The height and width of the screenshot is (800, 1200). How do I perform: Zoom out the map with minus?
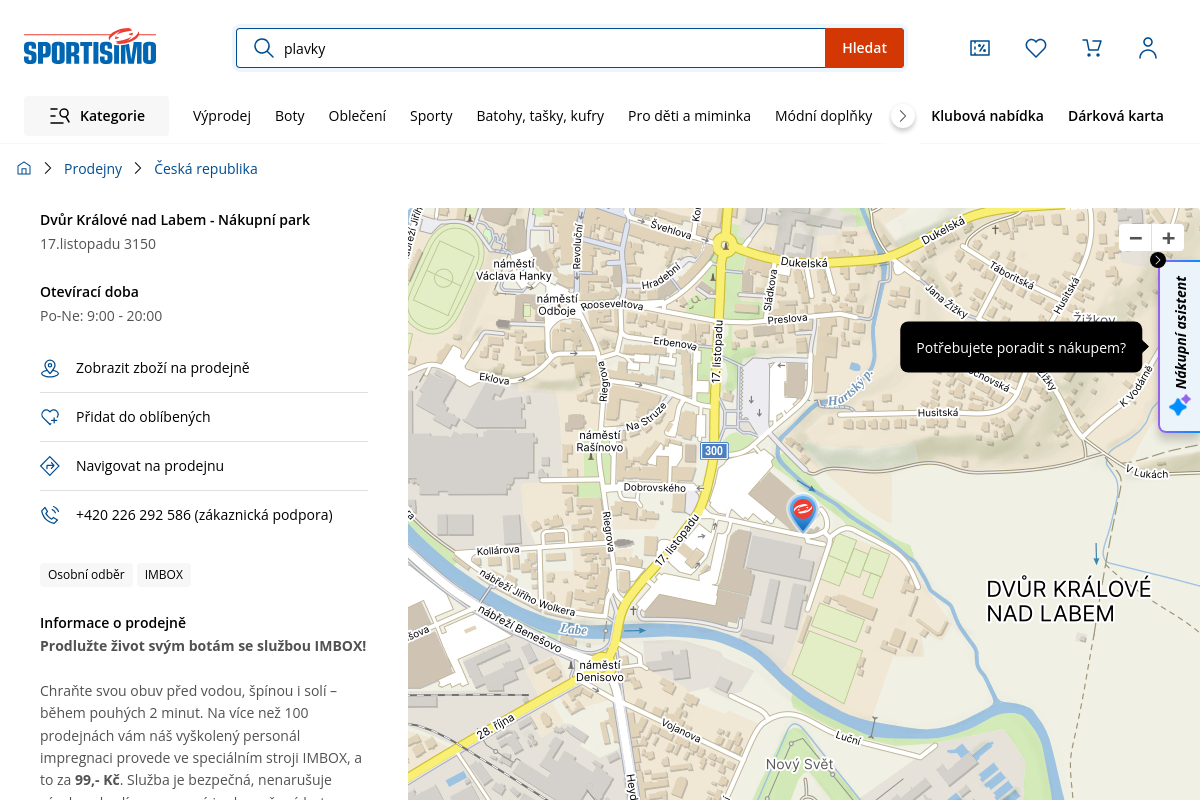(x=1136, y=238)
